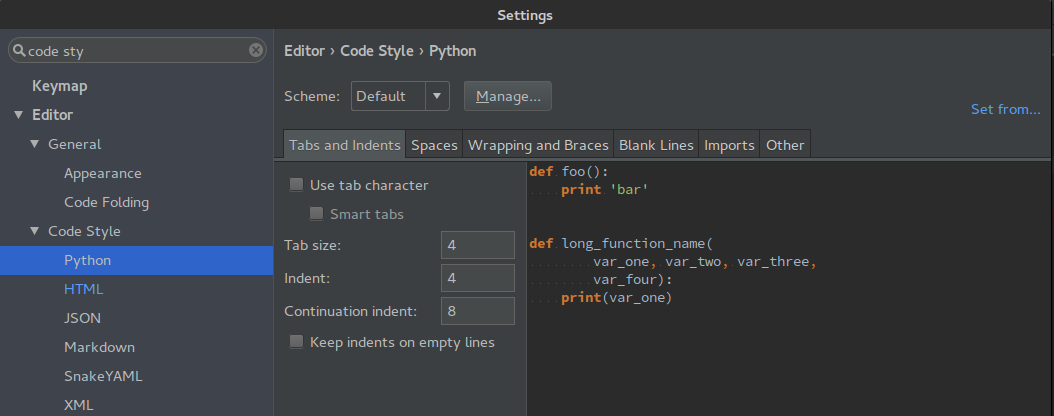This screenshot has width=1054, height=416.
Task: Open the Scheme dropdown arrow
Action: pyautogui.click(x=437, y=96)
